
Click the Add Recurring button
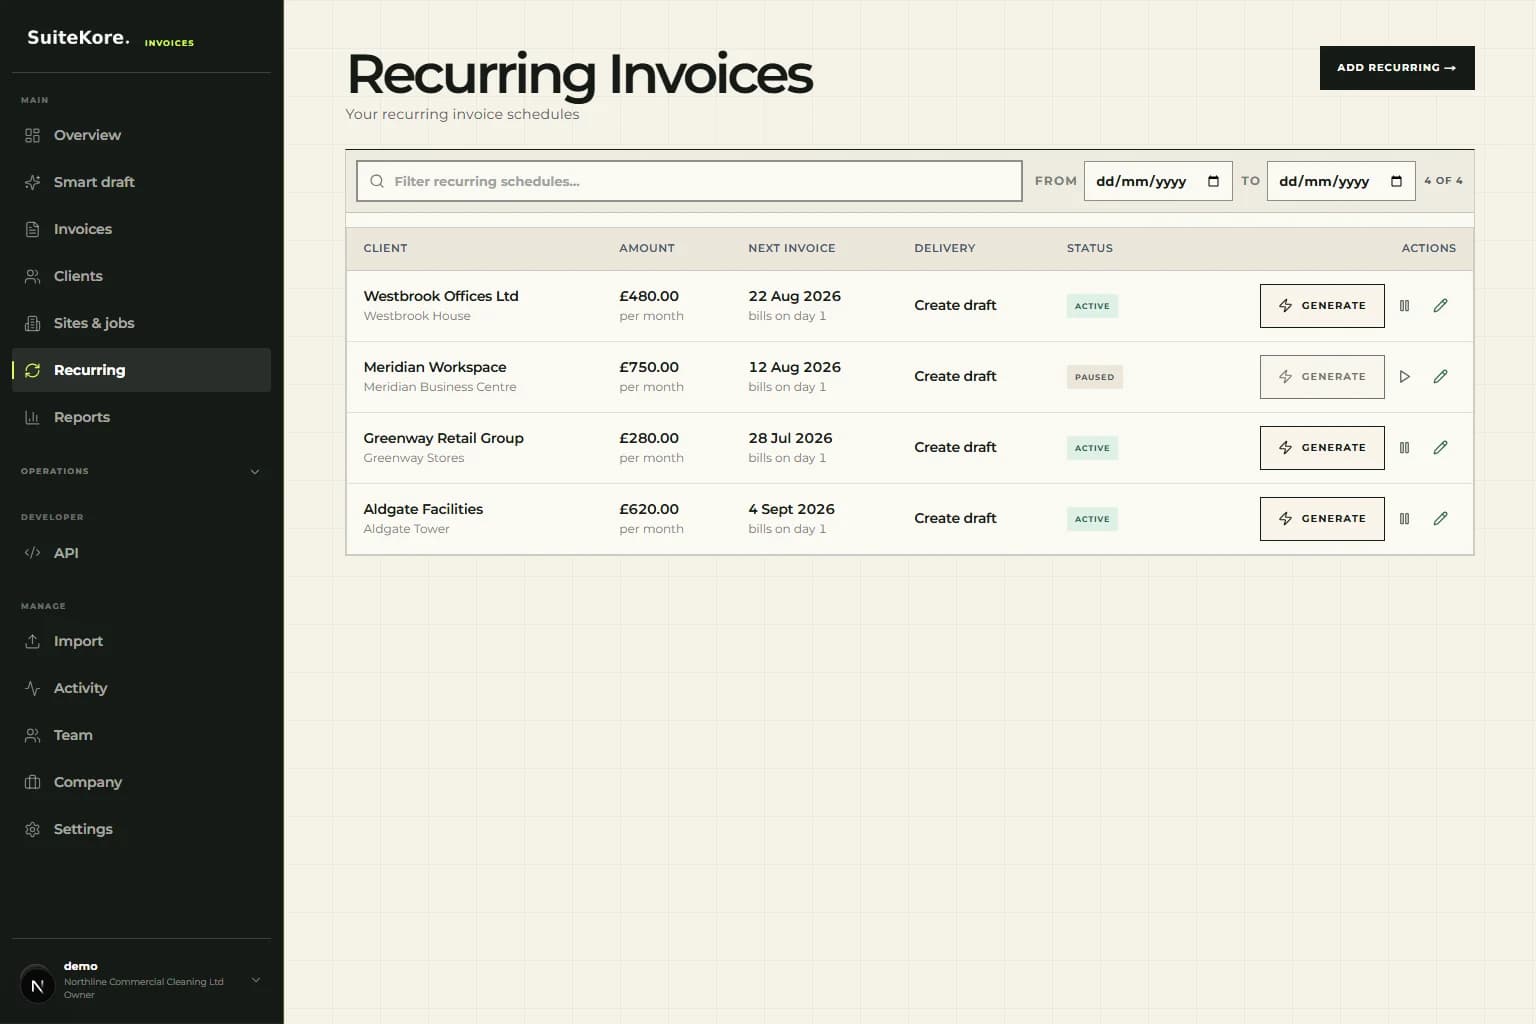coord(1397,68)
